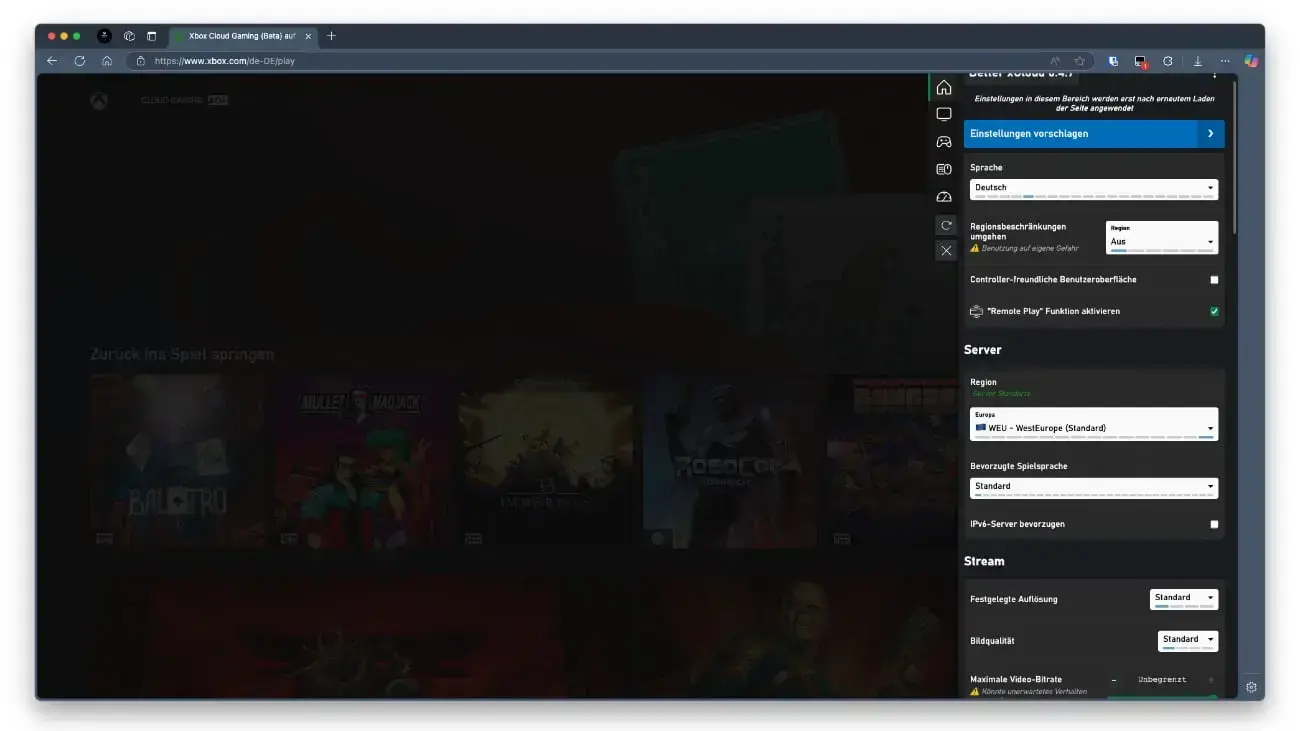Screen dimensions: 1300x731
Task: Open the gear icon at bottom right
Action: [x=1251, y=688]
